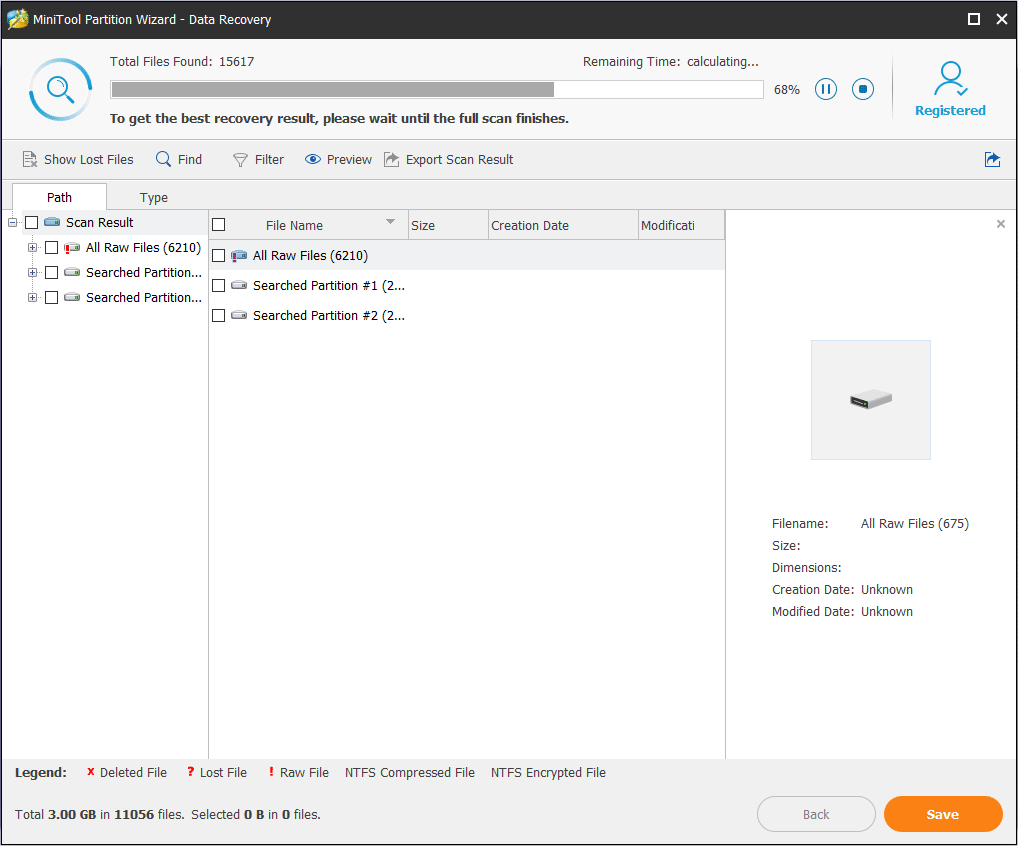Click the Back button

click(816, 814)
